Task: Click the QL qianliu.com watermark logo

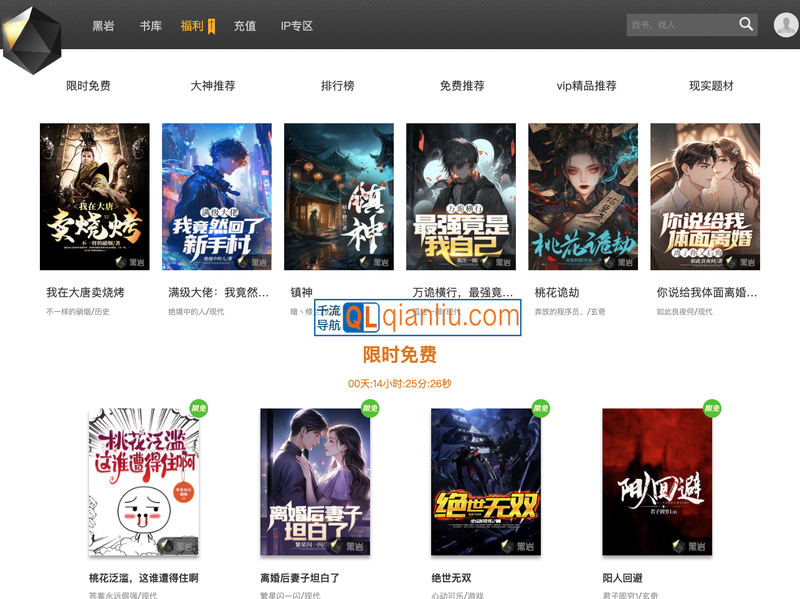Action: pos(418,317)
